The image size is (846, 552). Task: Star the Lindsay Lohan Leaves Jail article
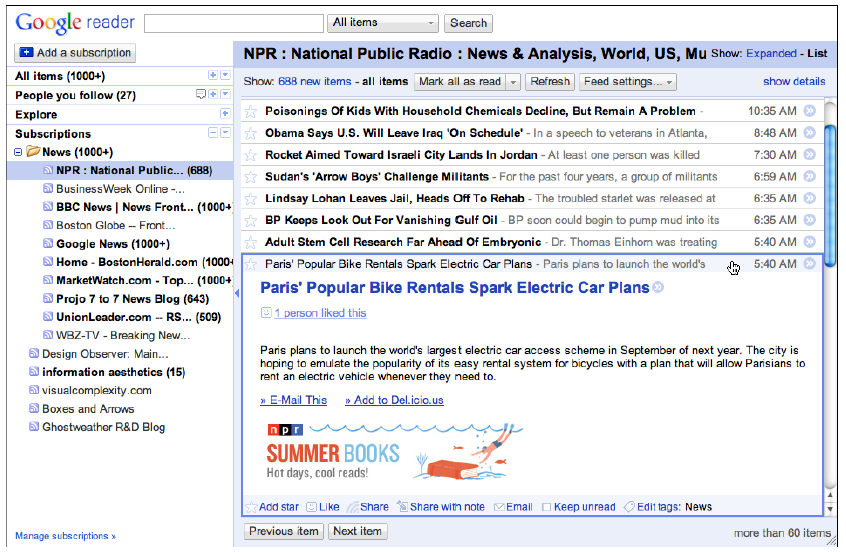250,199
